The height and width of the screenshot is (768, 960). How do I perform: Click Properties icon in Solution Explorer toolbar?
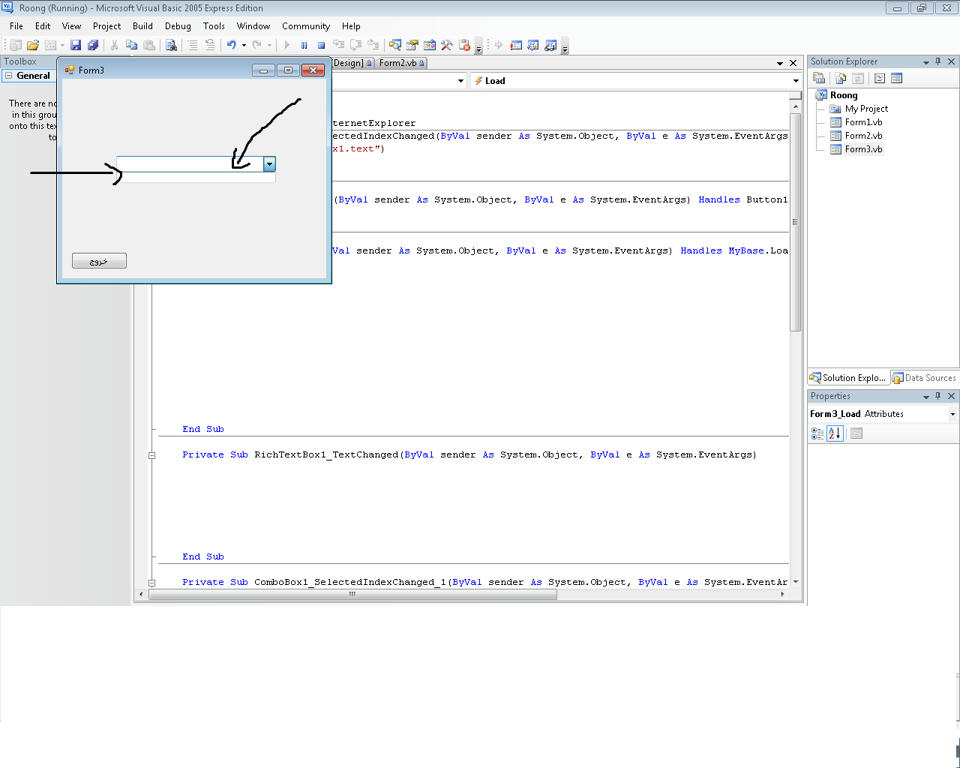point(819,78)
